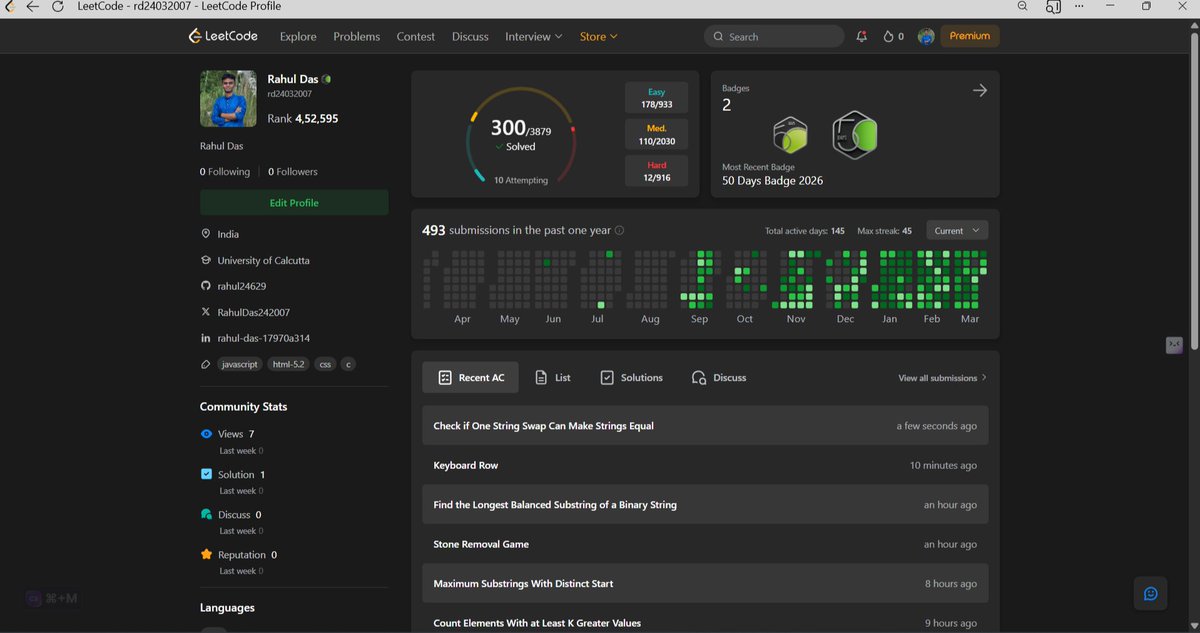Expand the Store dropdown menu
Image resolution: width=1200 pixels, height=633 pixels.
click(599, 36)
